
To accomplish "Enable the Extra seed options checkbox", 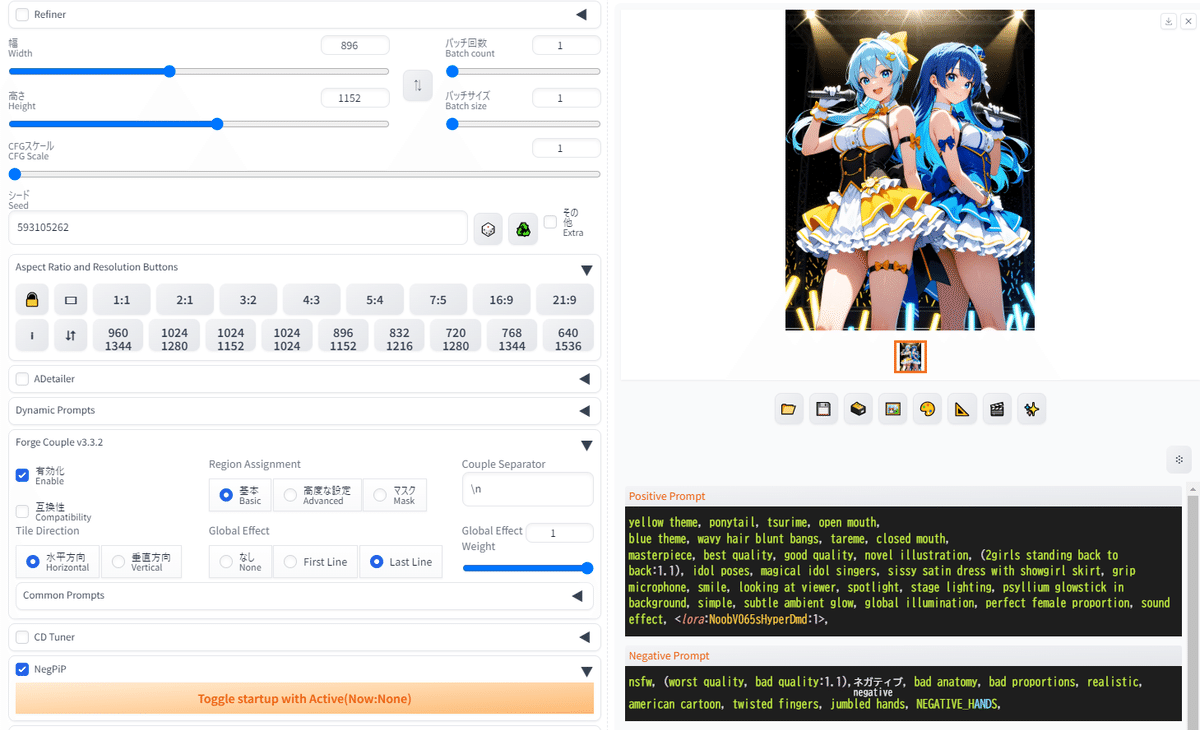I will [549, 222].
